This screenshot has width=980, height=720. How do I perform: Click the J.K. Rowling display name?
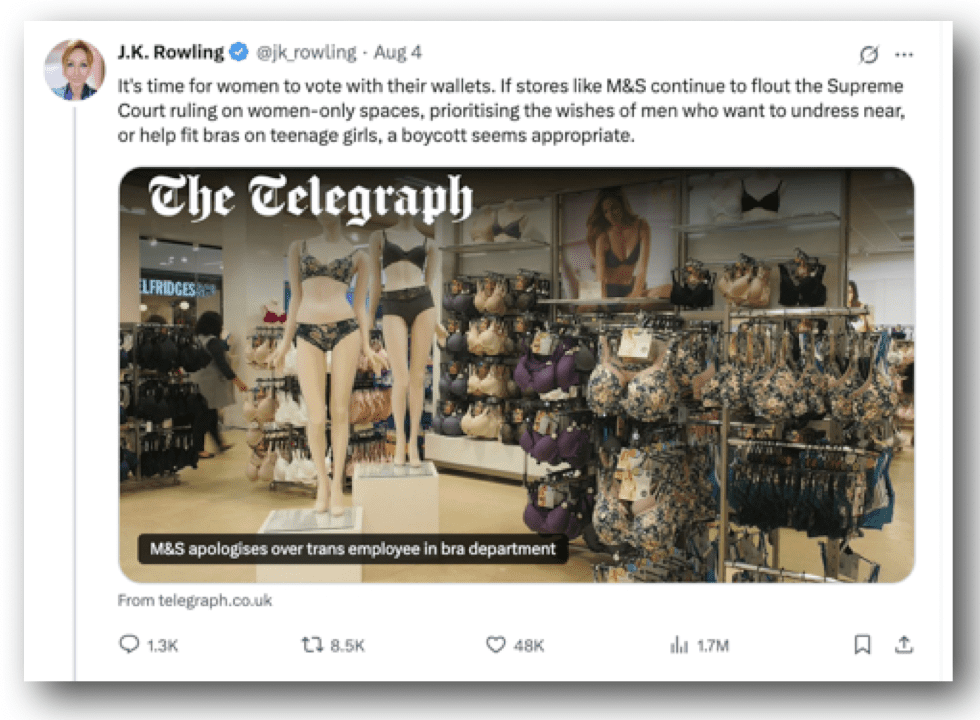point(171,52)
